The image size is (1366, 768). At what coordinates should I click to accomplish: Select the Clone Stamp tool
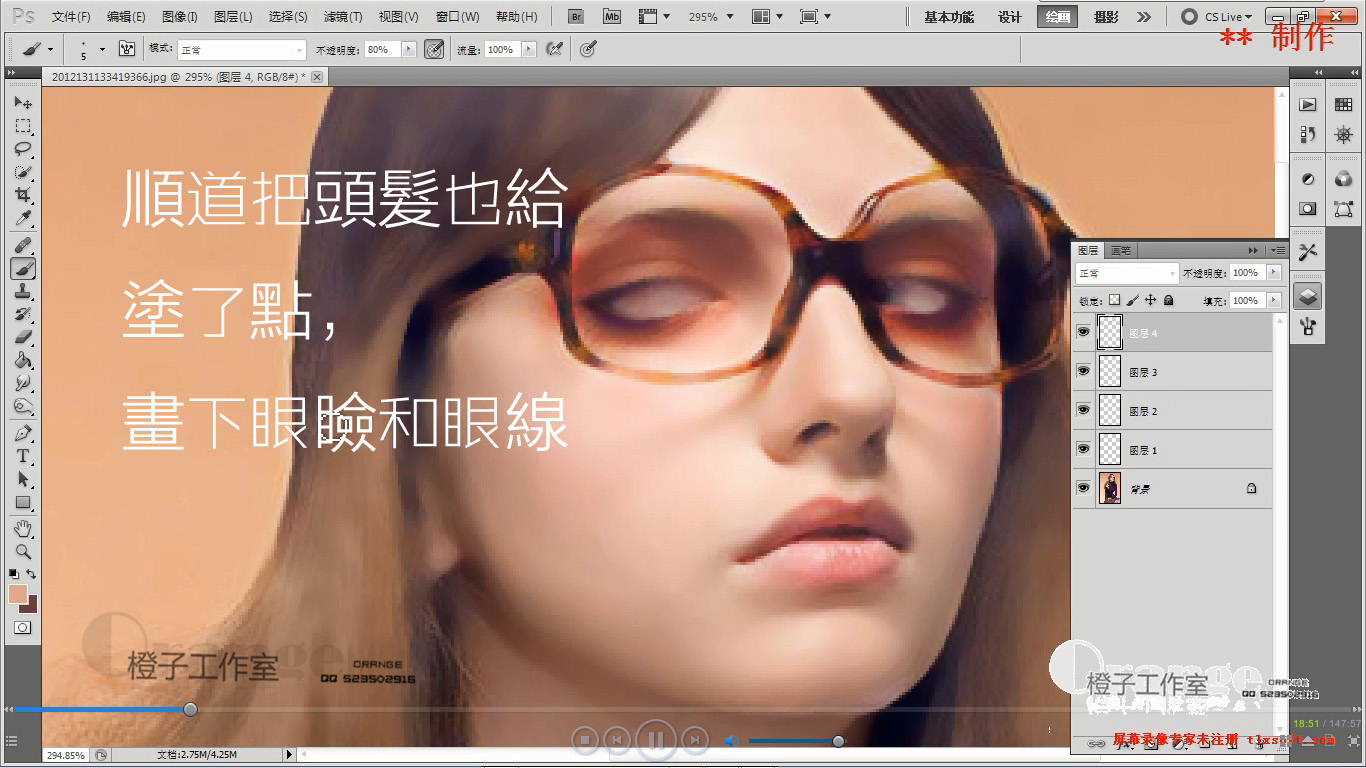[x=23, y=292]
